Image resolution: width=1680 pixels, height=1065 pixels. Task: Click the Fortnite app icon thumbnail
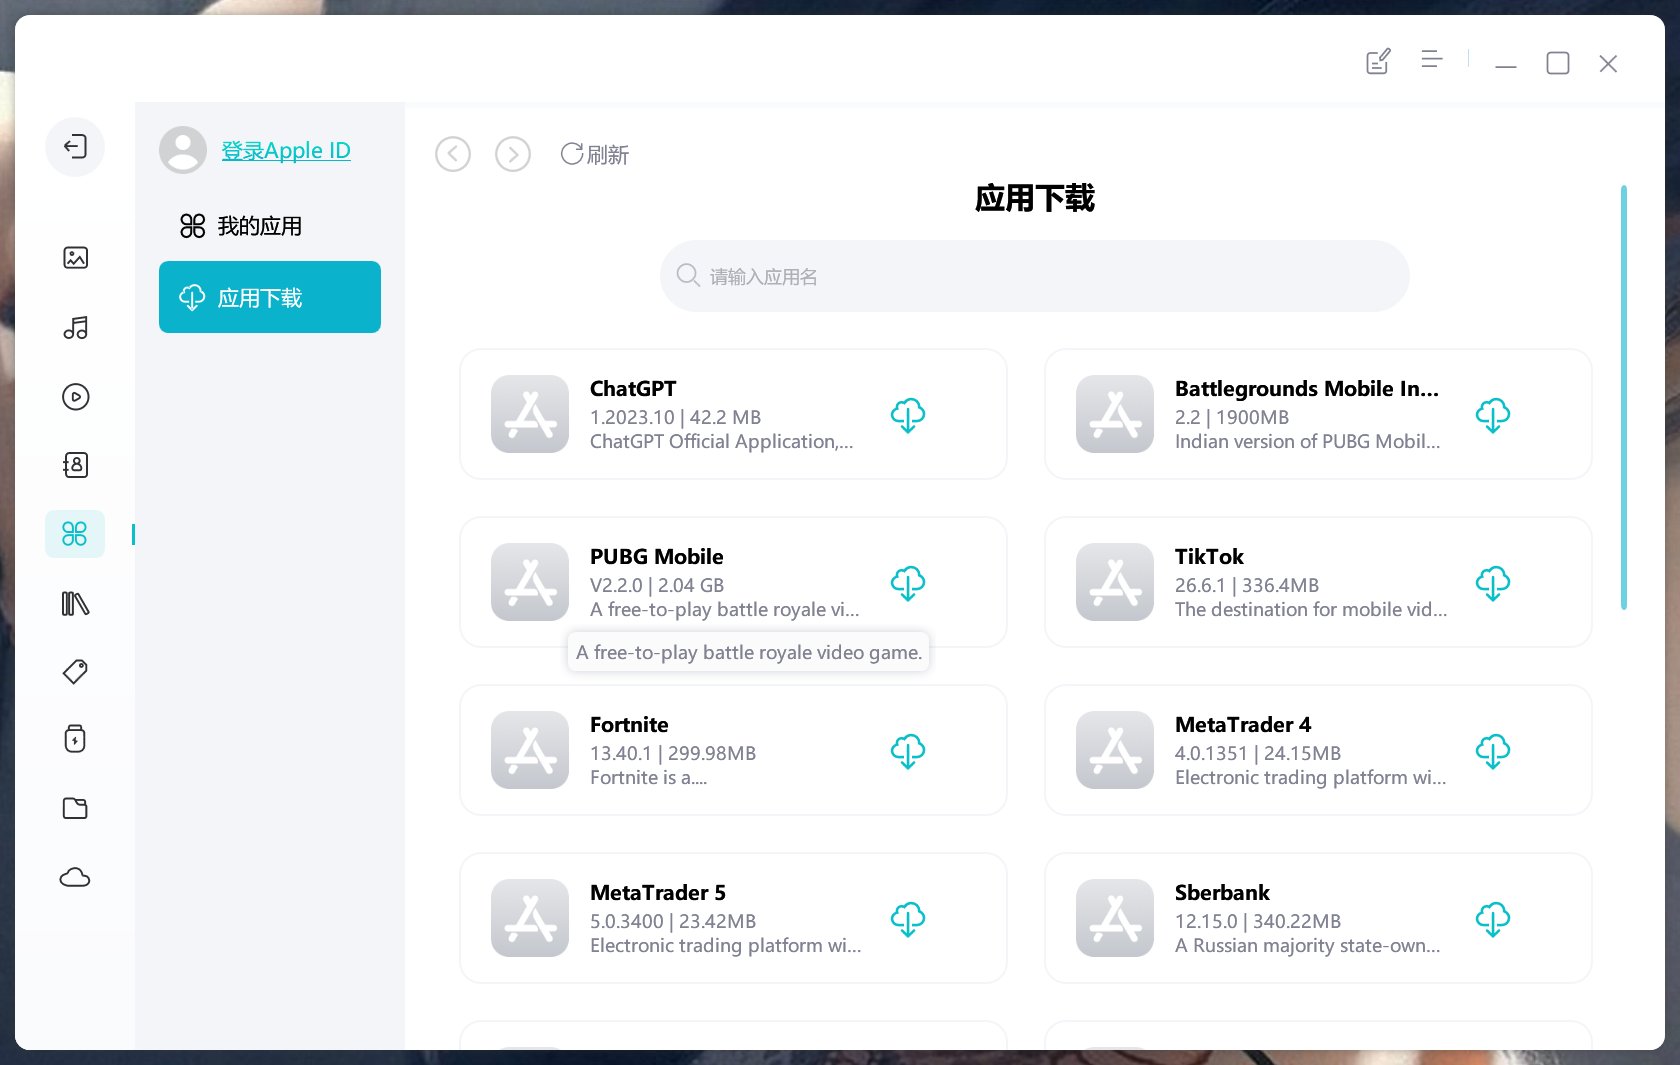tap(530, 750)
